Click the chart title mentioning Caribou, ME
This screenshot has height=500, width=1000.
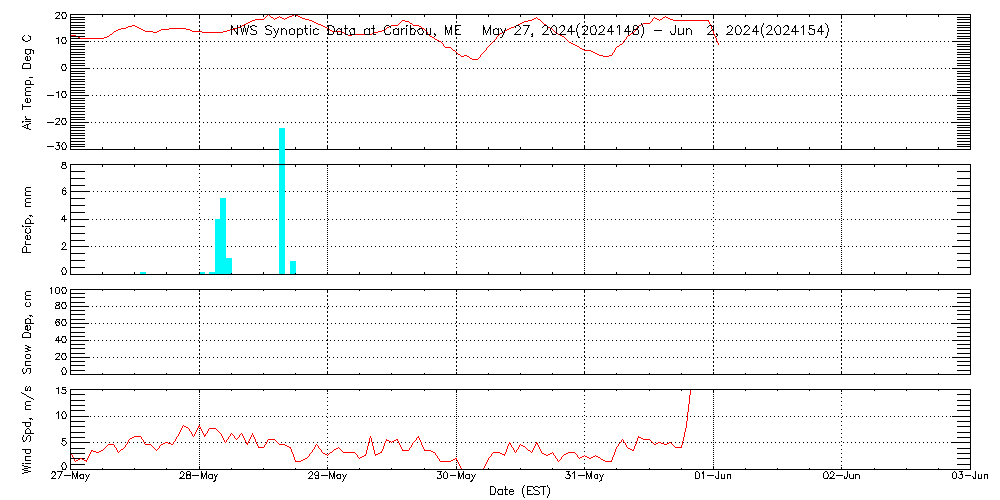(529, 30)
